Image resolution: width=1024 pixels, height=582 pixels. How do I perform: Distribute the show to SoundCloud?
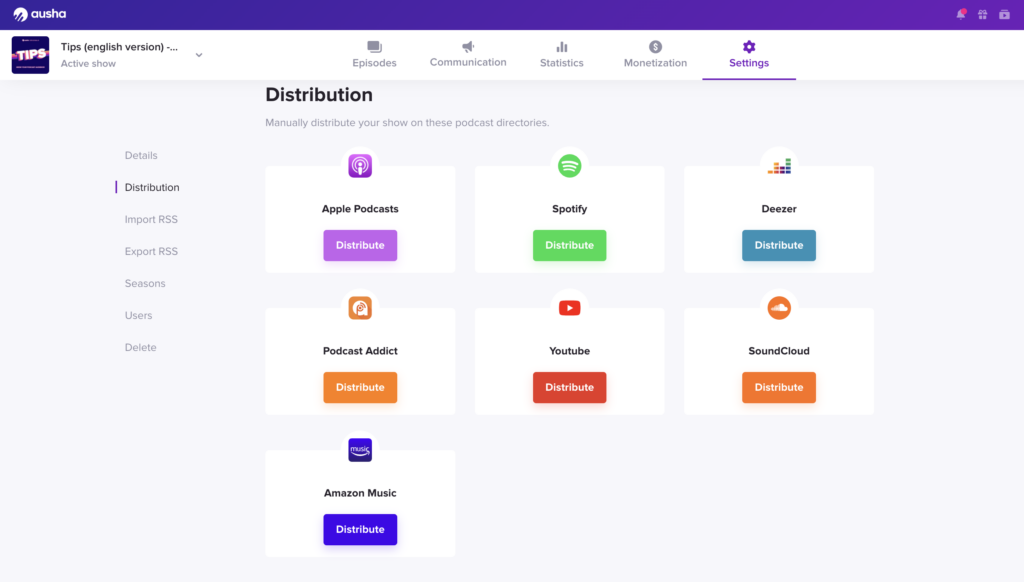(x=779, y=387)
